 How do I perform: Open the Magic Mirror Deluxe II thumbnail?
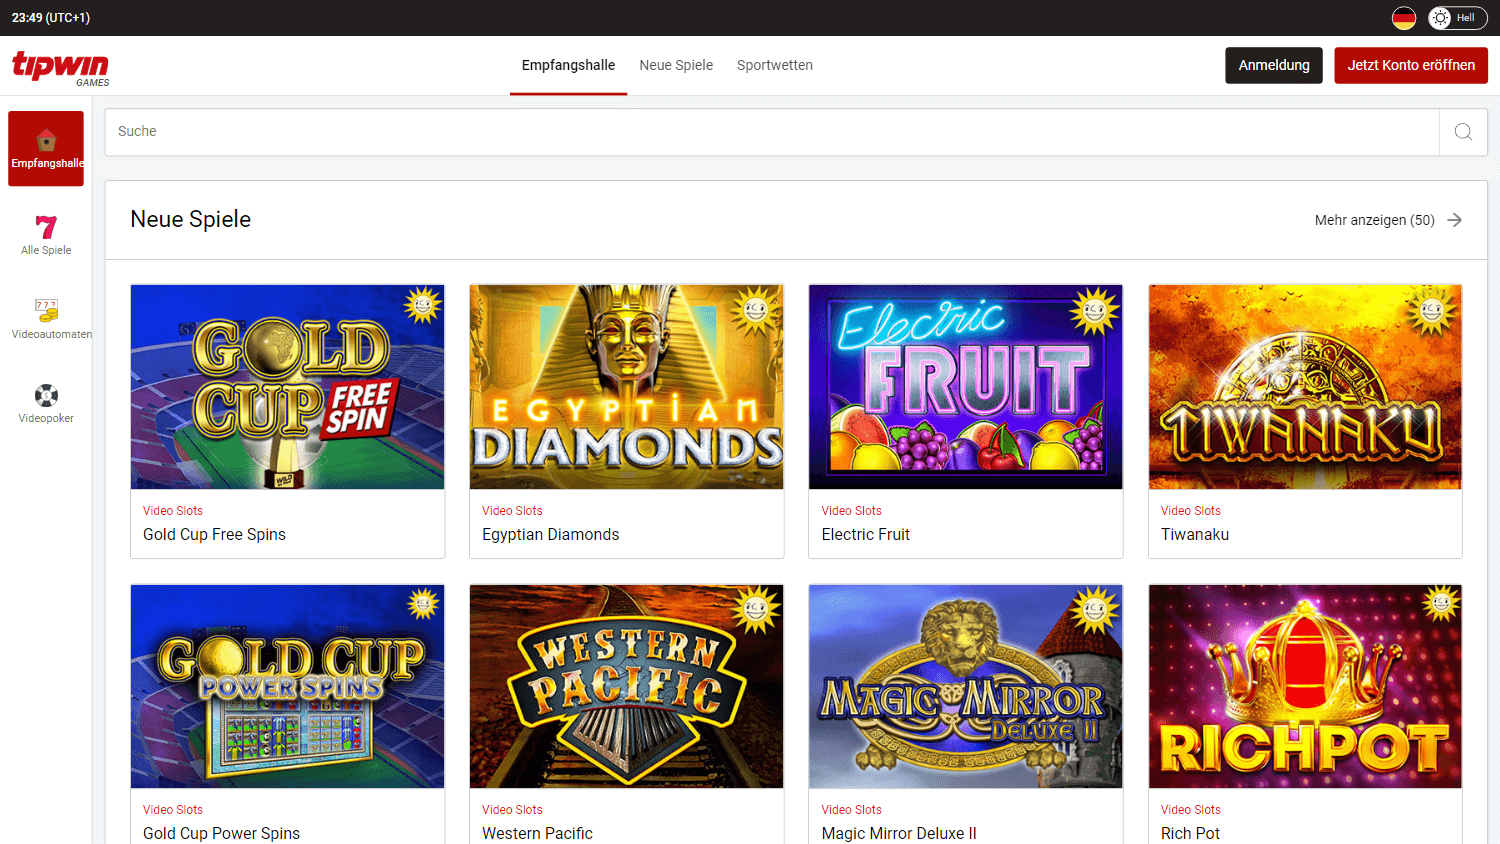[x=965, y=687]
